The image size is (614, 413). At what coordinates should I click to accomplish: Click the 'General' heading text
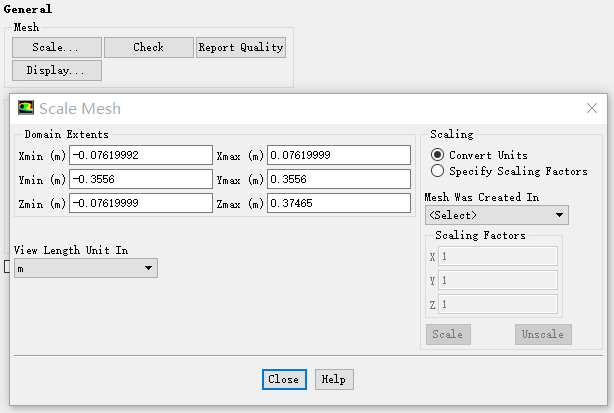[27, 9]
